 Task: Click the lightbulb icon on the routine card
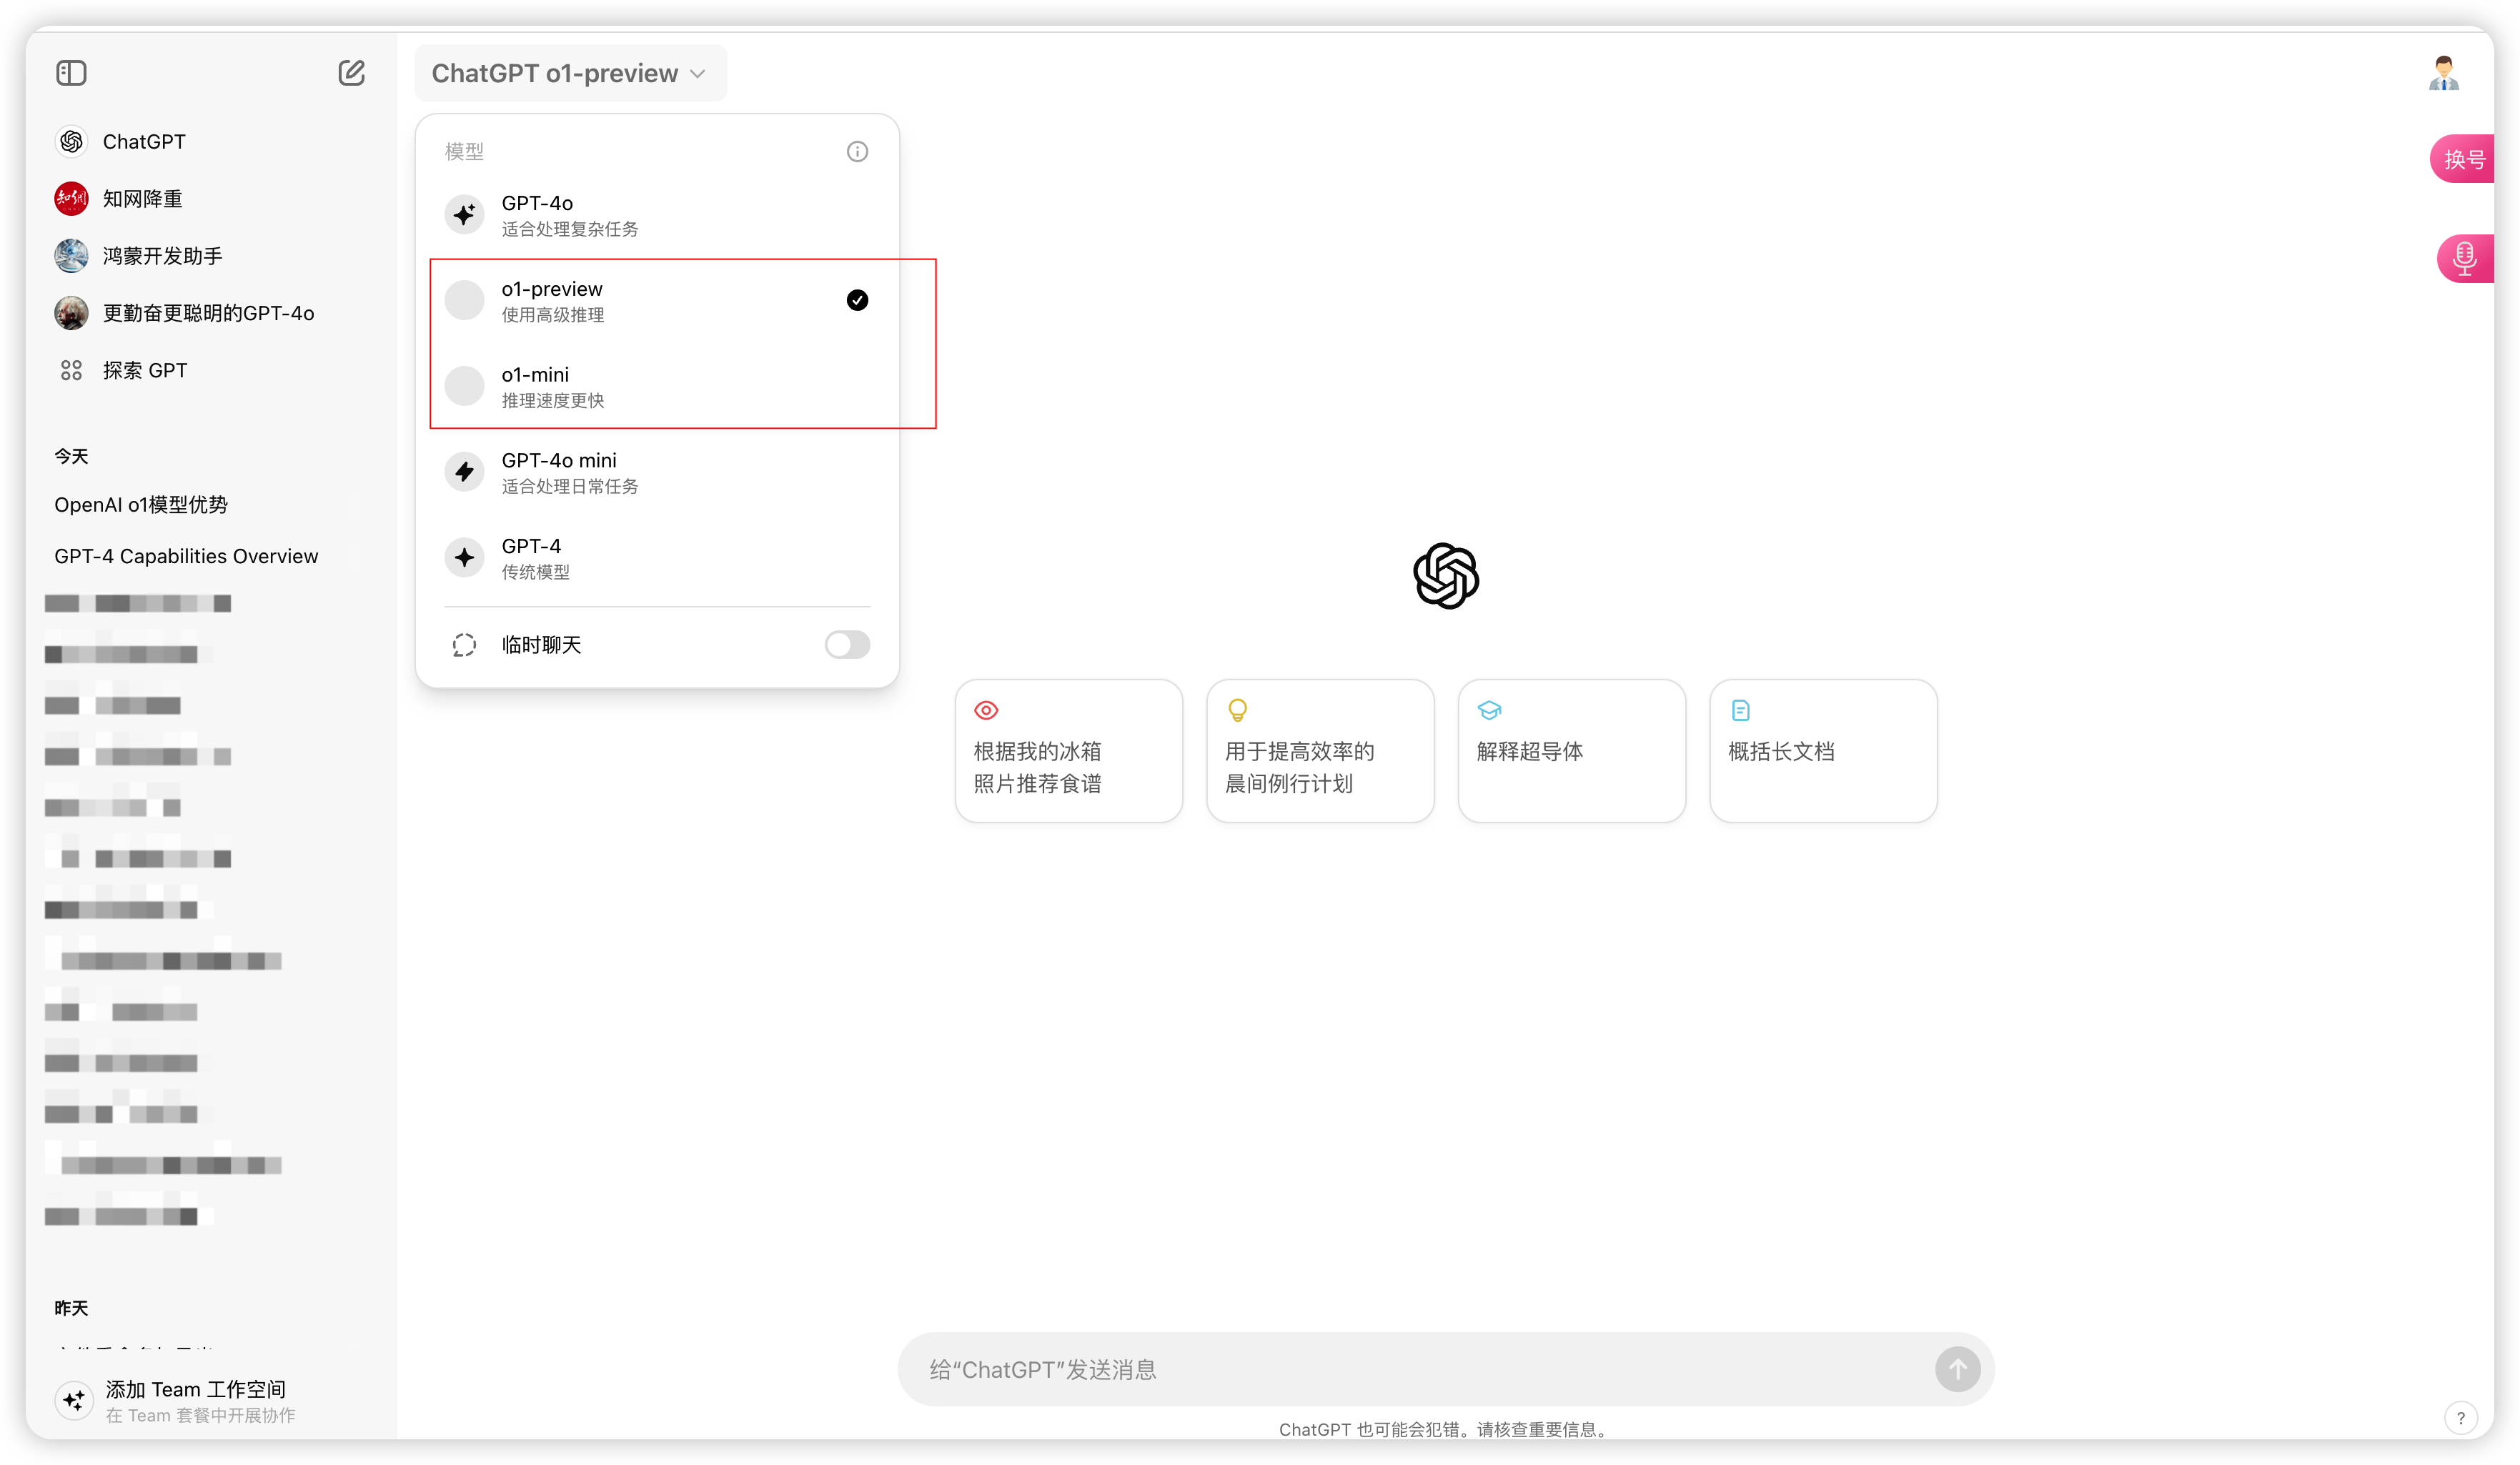tap(1237, 710)
